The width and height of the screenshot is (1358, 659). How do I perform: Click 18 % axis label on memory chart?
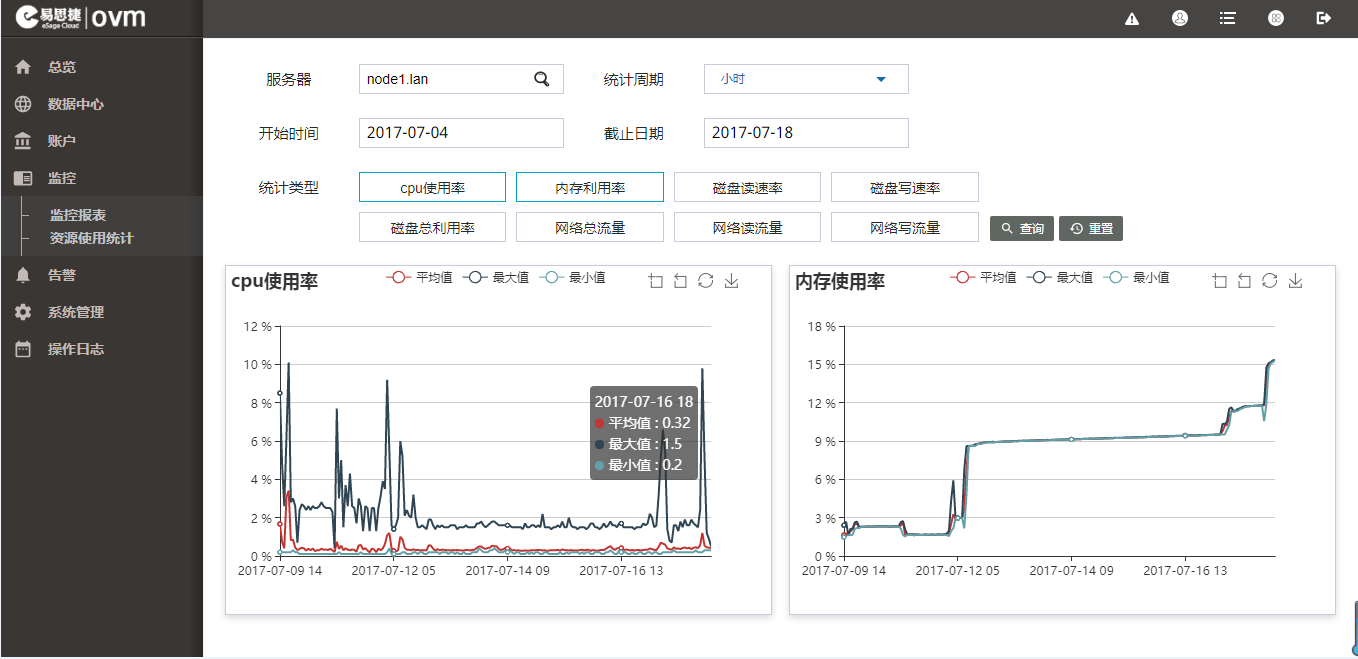(821, 327)
